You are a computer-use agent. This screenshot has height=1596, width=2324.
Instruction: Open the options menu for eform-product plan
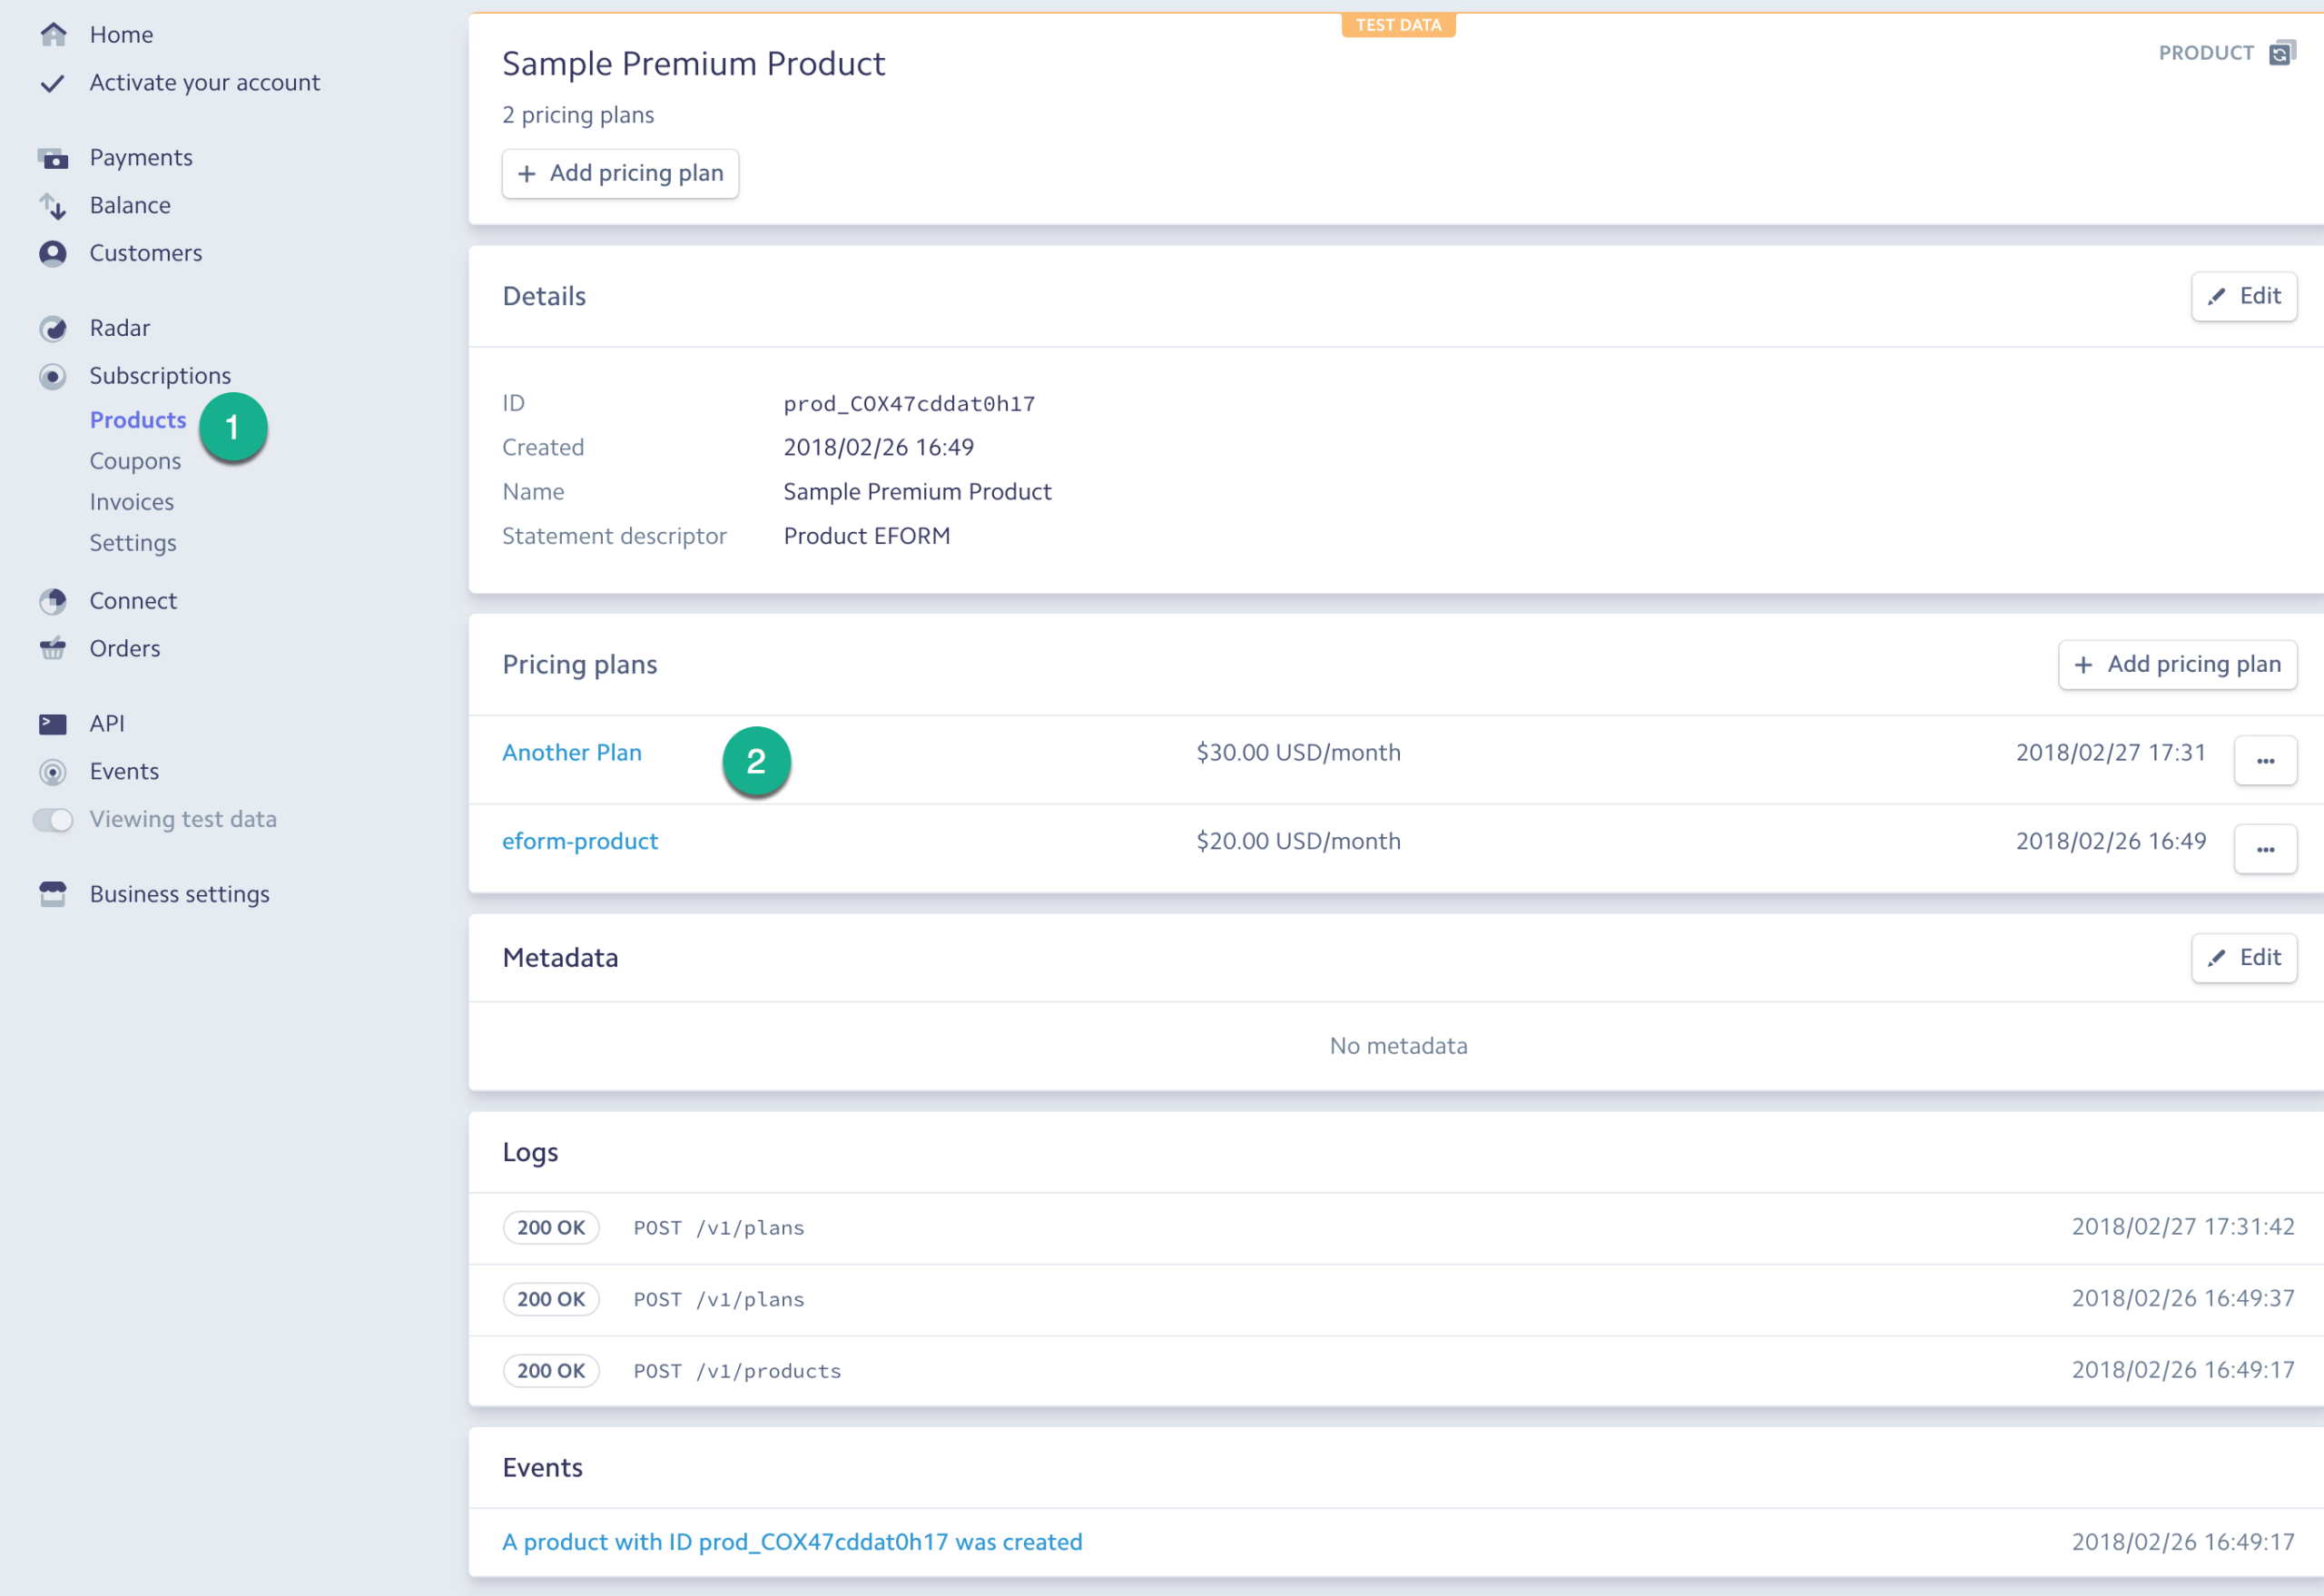2264,850
